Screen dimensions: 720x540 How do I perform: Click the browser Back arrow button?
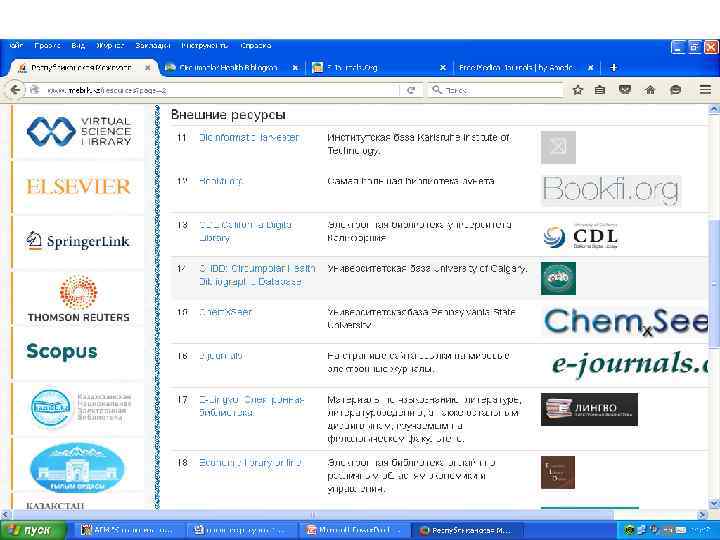(x=15, y=90)
